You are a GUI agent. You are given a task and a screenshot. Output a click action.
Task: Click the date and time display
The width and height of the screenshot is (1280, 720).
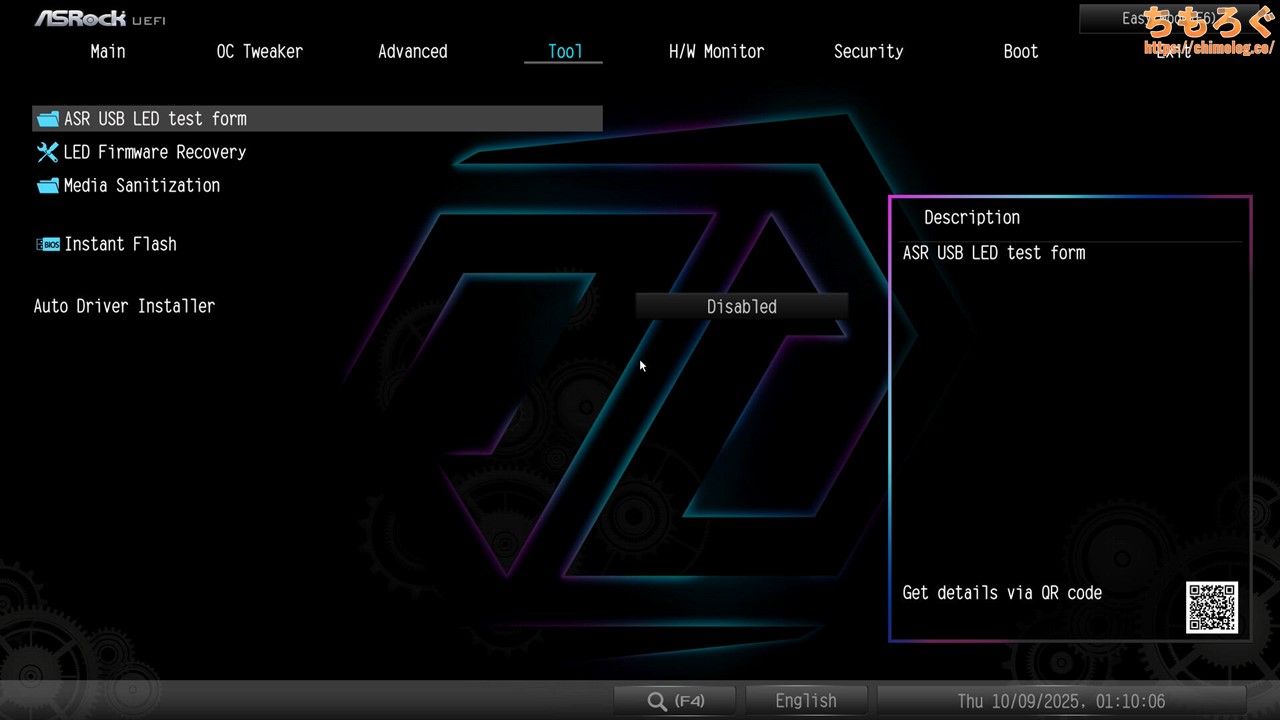click(x=1061, y=701)
